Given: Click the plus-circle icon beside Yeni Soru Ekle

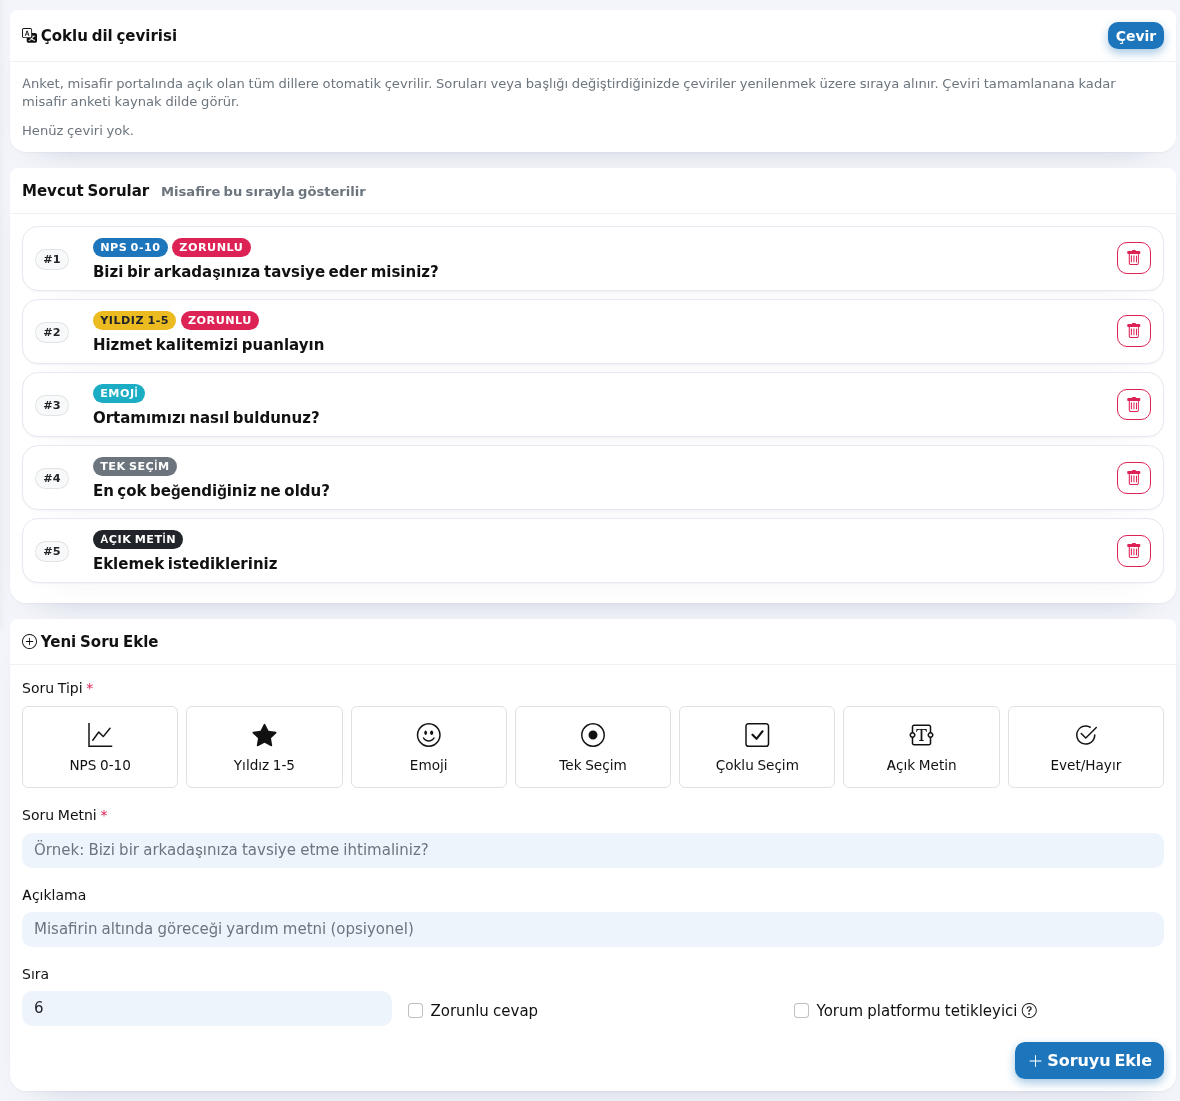Looking at the screenshot, I should [x=29, y=641].
